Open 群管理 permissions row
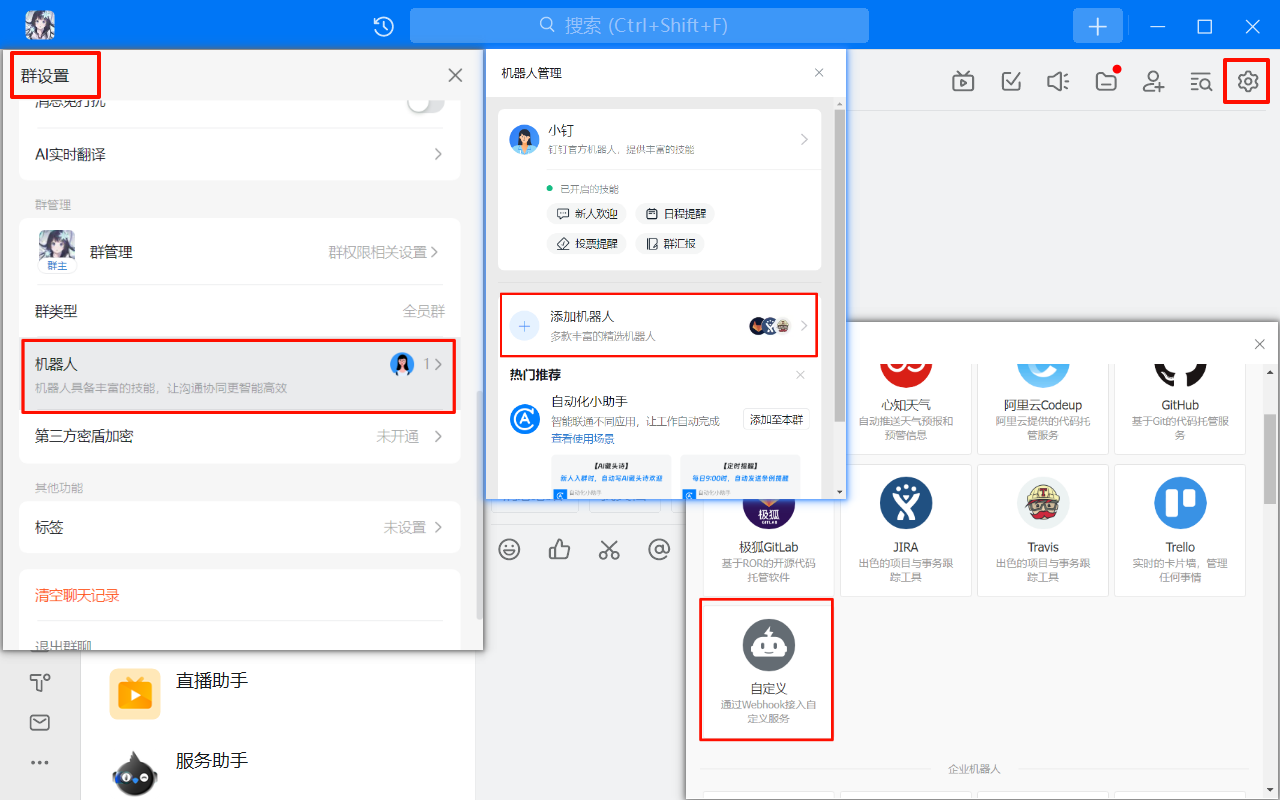This screenshot has height=800, width=1280. (x=239, y=252)
